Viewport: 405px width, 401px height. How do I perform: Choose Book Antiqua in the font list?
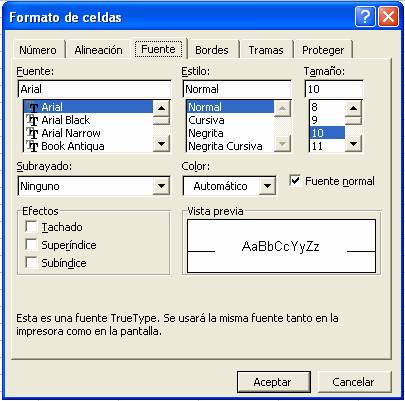click(x=88, y=146)
